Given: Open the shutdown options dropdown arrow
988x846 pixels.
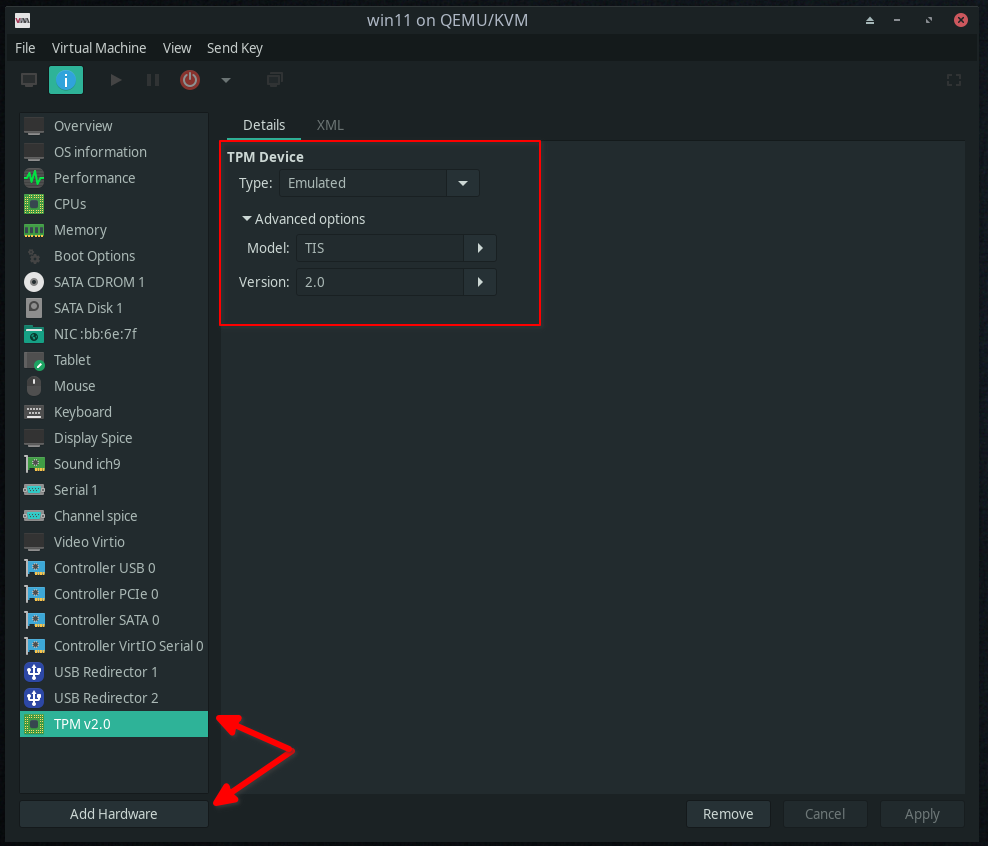Looking at the screenshot, I should coord(226,80).
